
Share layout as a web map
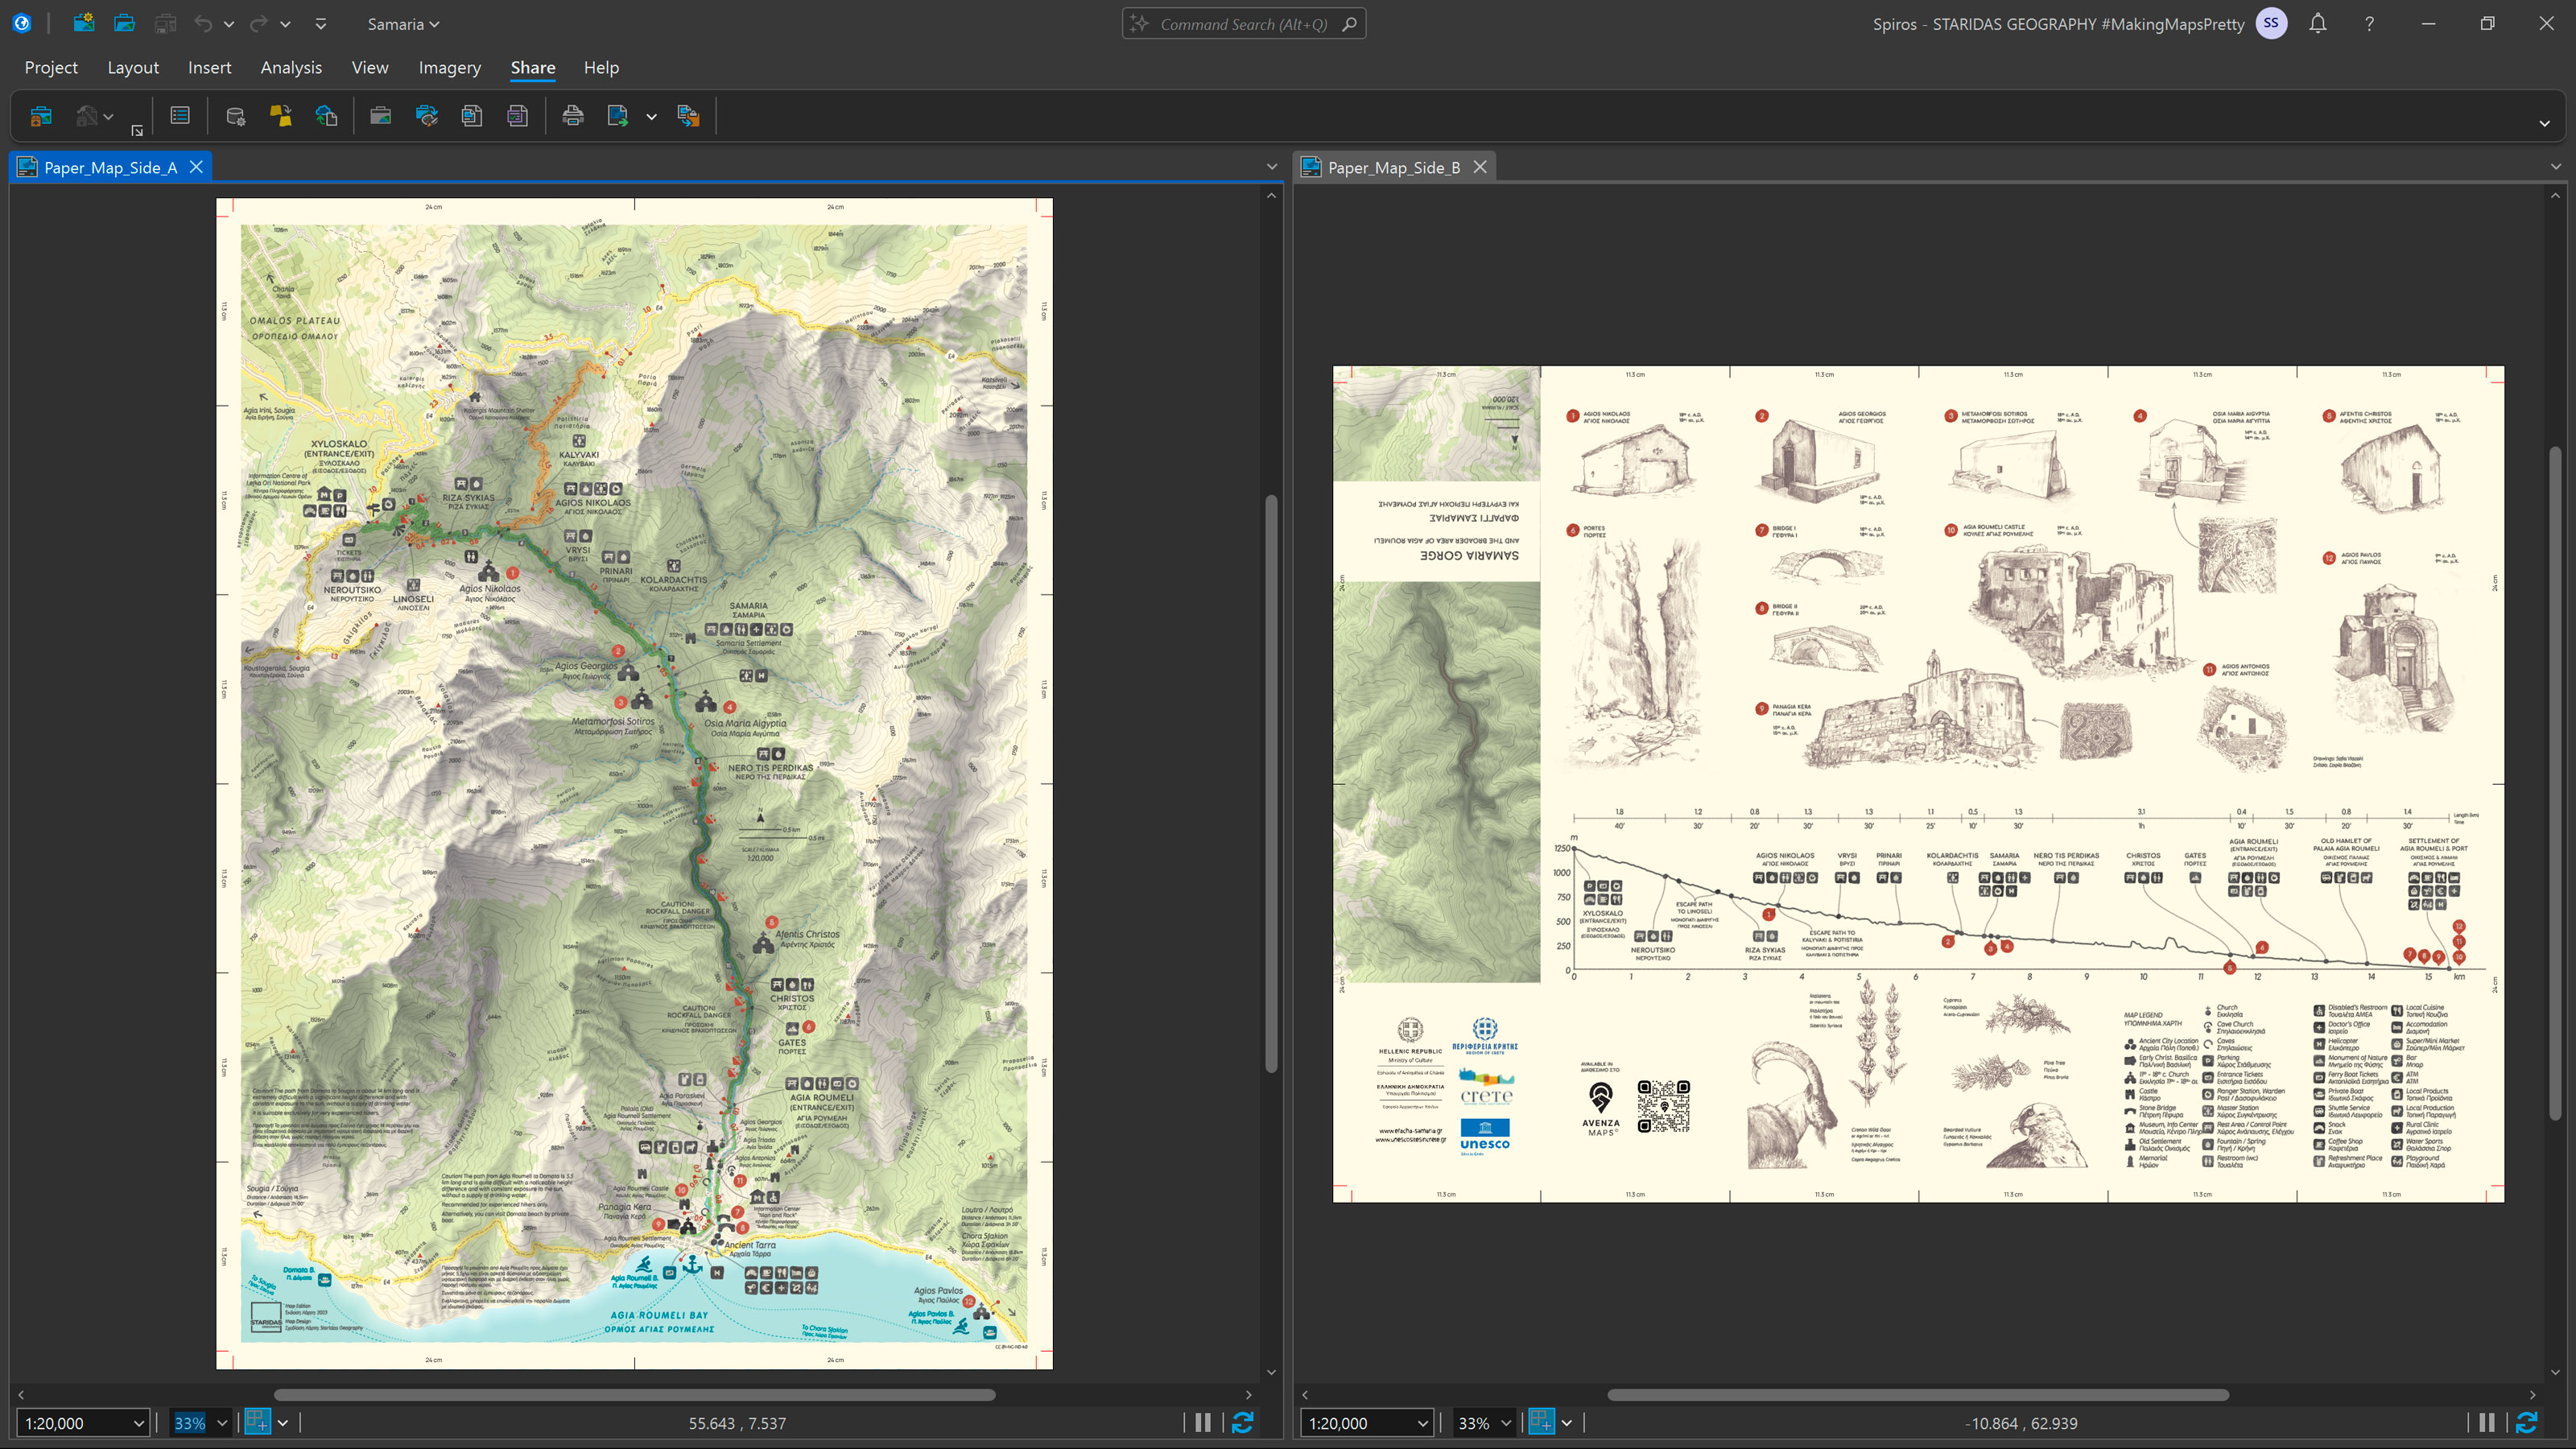[x=327, y=115]
